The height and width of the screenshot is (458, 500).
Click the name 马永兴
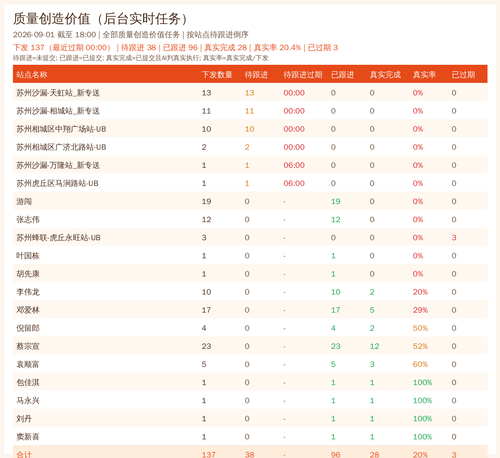pyautogui.click(x=28, y=400)
